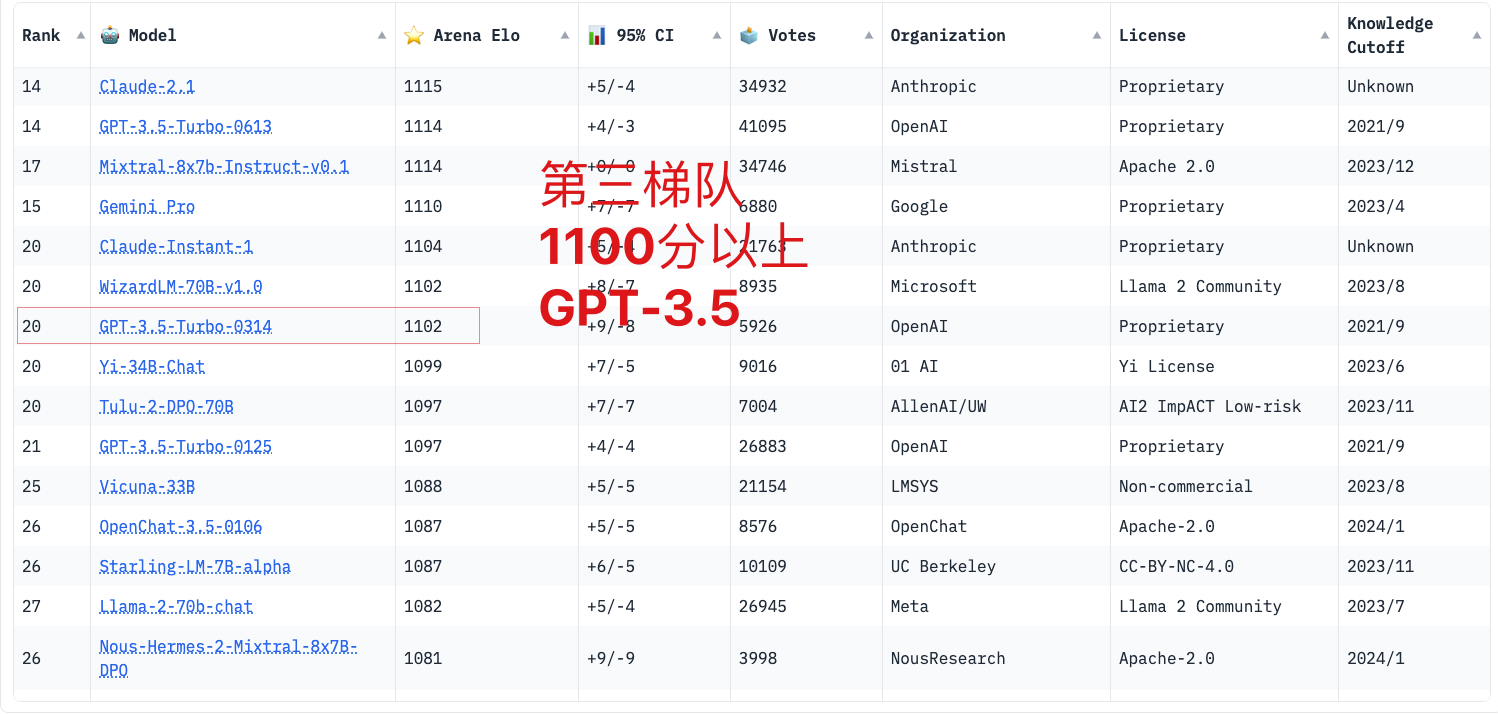
Task: Click the Knowledge Cutoff header label
Action: pos(1390,35)
